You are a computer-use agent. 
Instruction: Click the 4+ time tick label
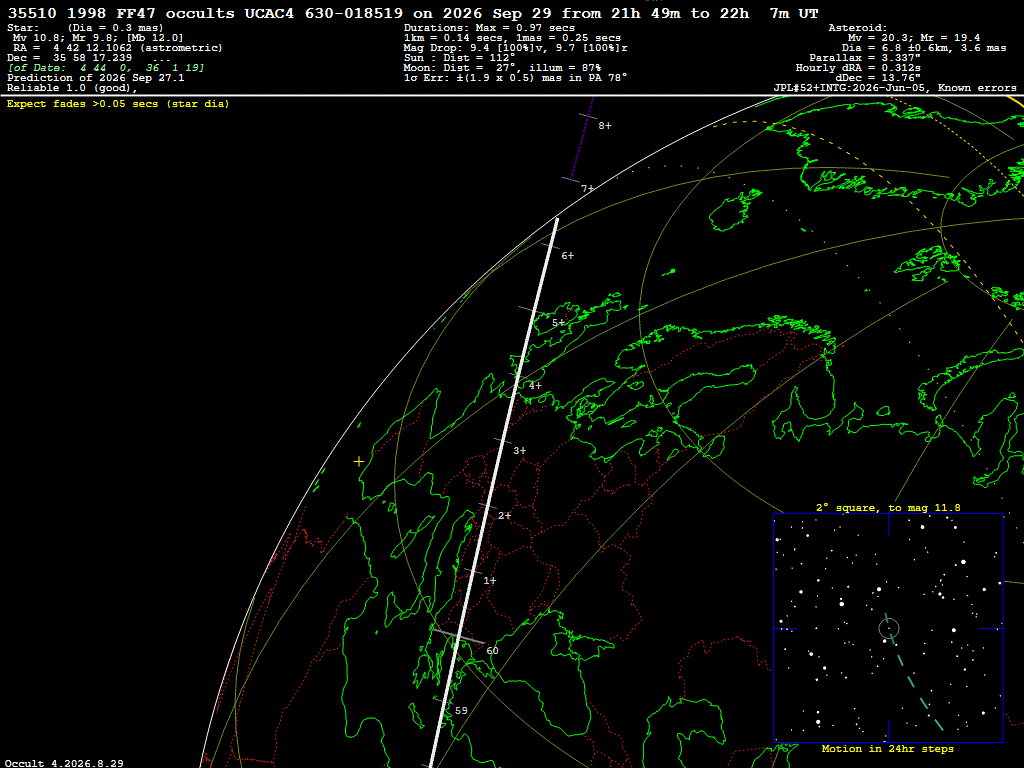(x=535, y=386)
